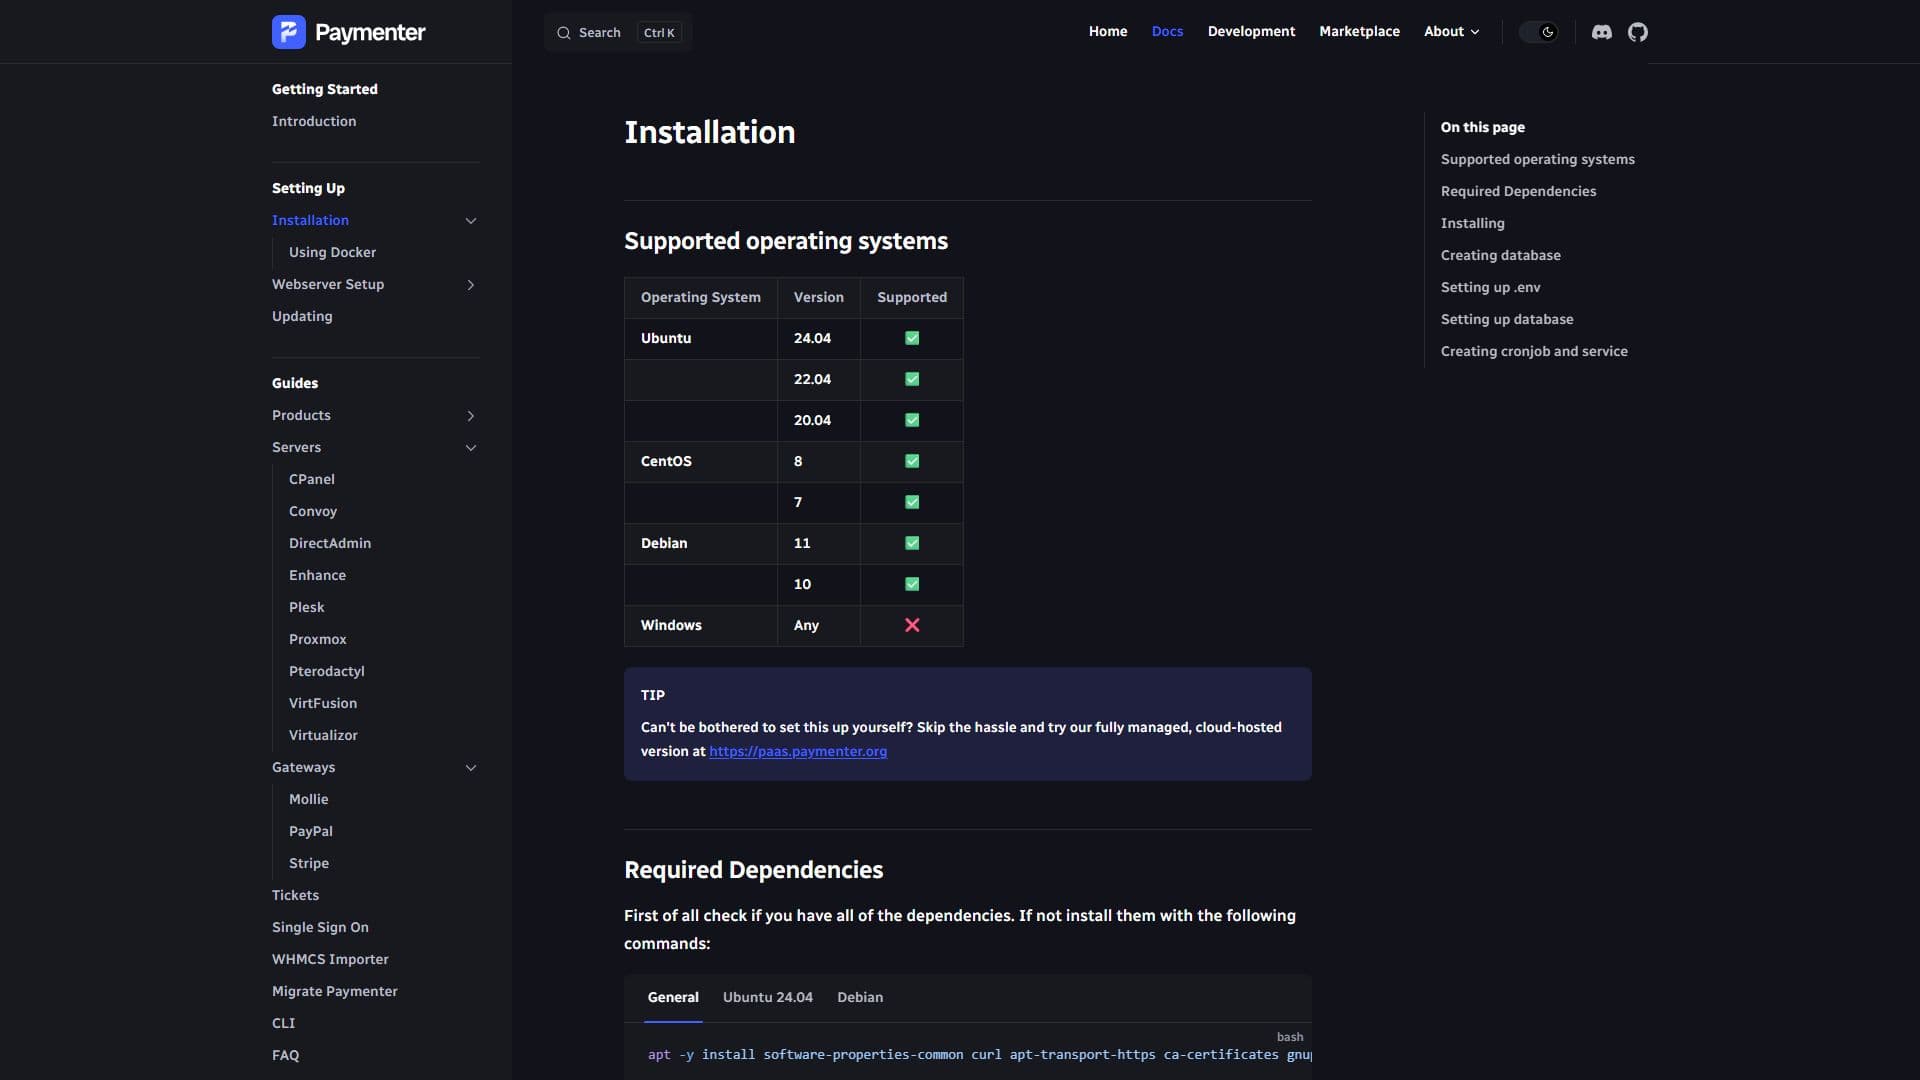The image size is (1920, 1080).
Task: Open the Pterodactyl server guide
Action: point(327,672)
